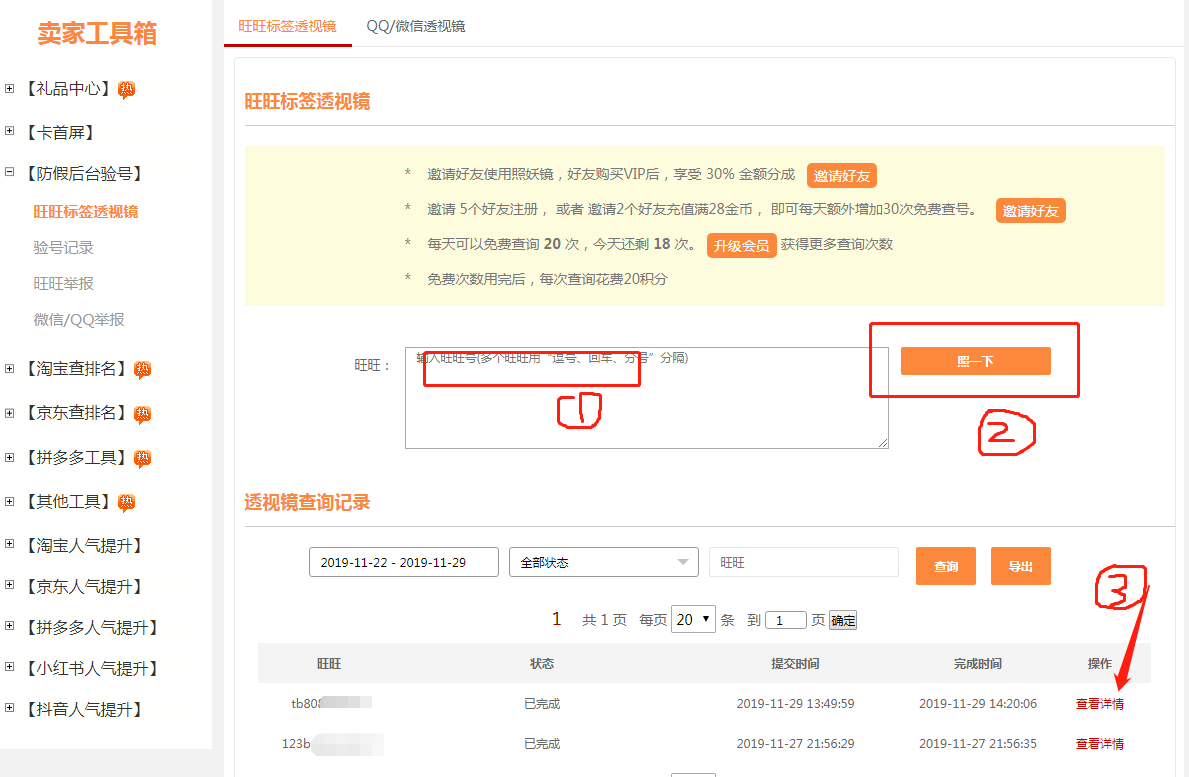The width and height of the screenshot is (1189, 777).
Task: Expand the 其他工具 menu group
Action: (x=10, y=501)
